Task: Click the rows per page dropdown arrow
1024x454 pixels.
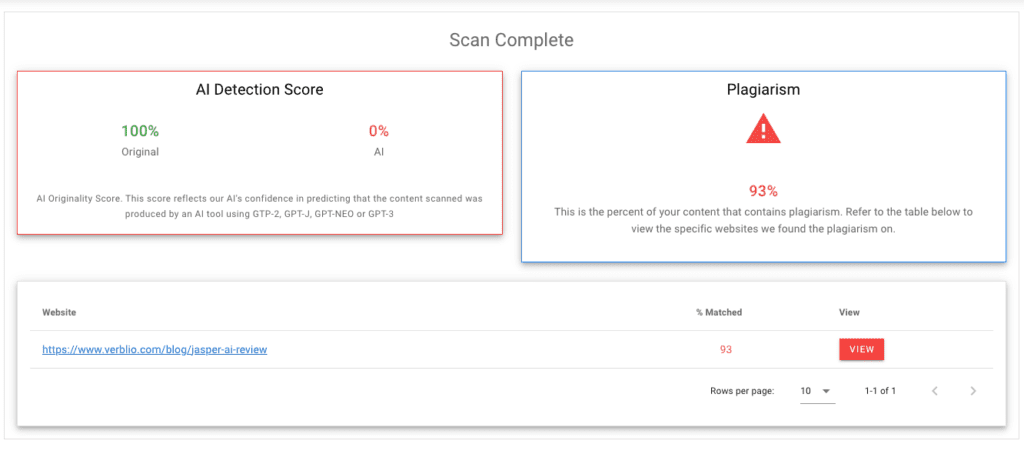Action: coord(827,391)
